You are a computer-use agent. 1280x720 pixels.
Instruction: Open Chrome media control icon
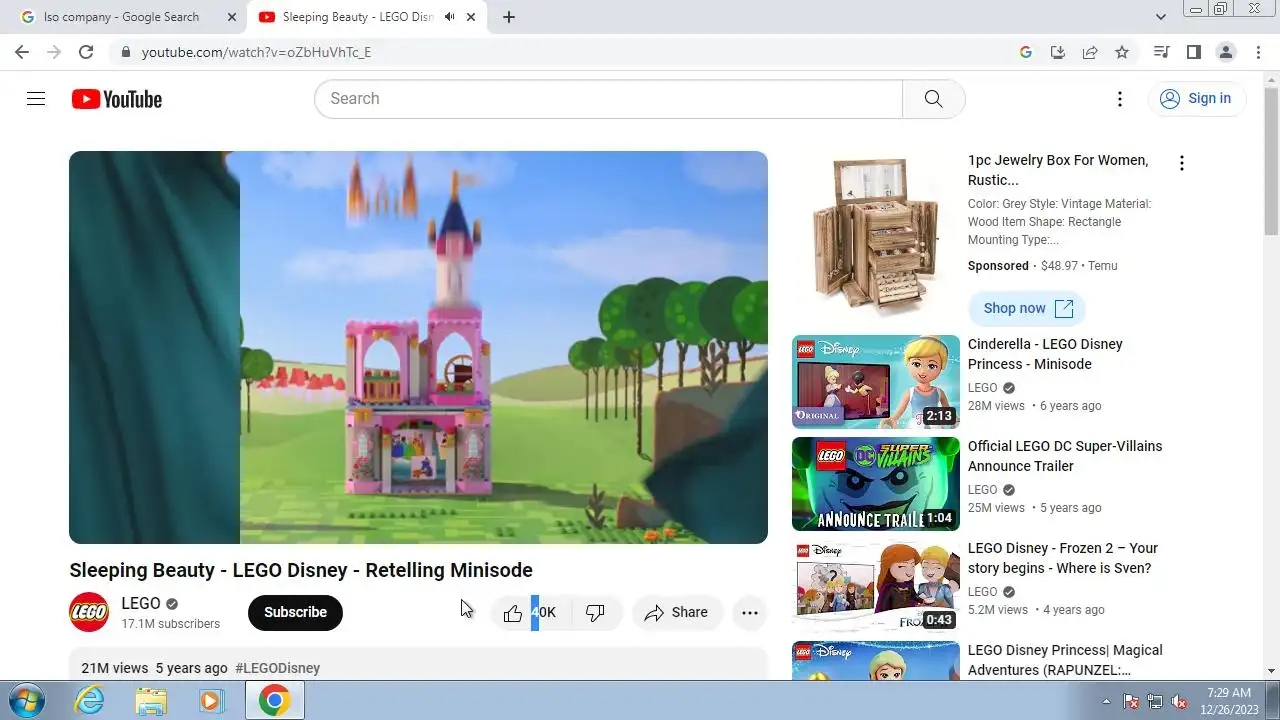(x=1161, y=52)
